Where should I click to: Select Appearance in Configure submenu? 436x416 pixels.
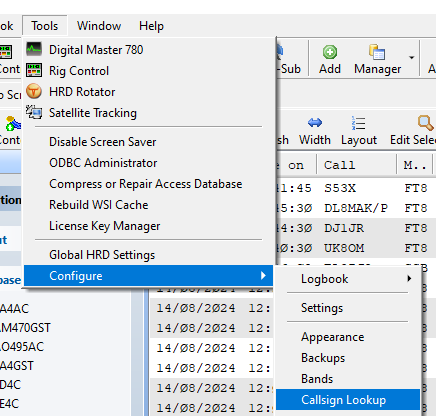click(x=348, y=337)
